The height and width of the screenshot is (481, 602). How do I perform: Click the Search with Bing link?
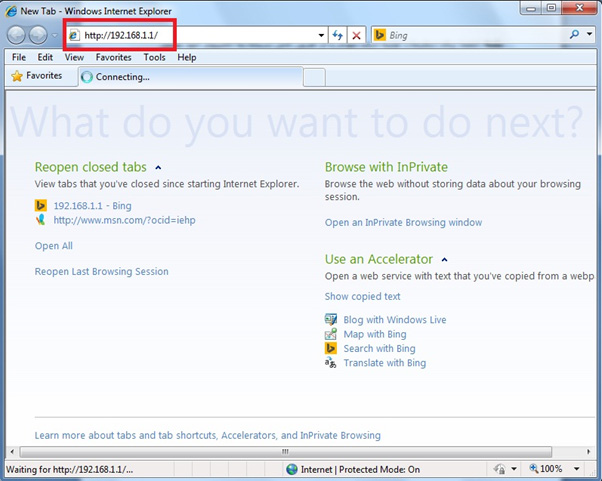point(379,349)
